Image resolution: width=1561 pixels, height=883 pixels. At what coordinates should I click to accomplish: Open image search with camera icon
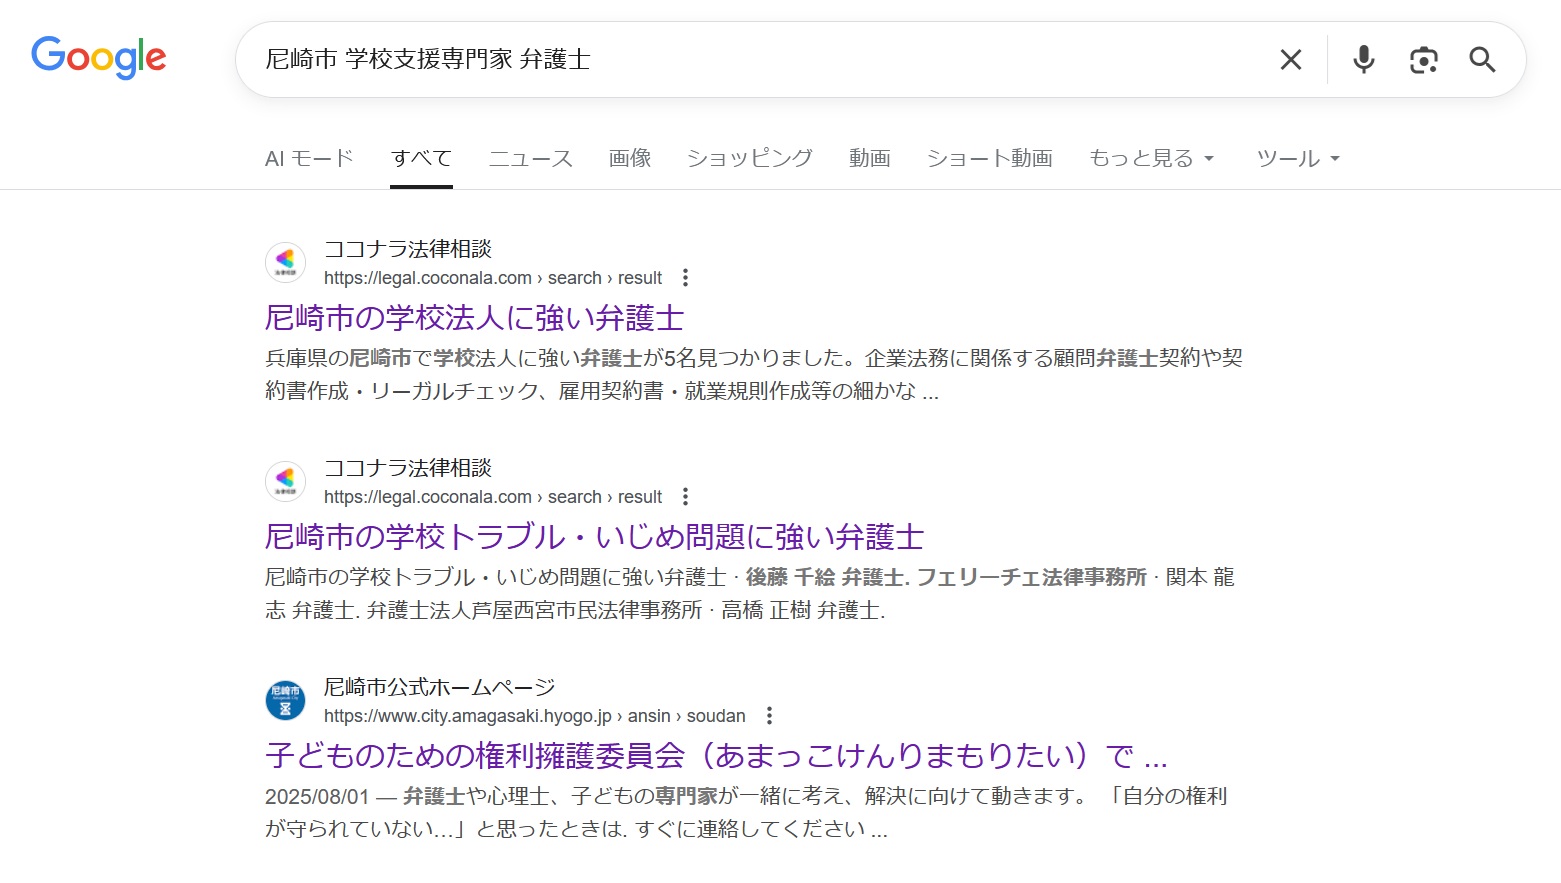pyautogui.click(x=1423, y=60)
